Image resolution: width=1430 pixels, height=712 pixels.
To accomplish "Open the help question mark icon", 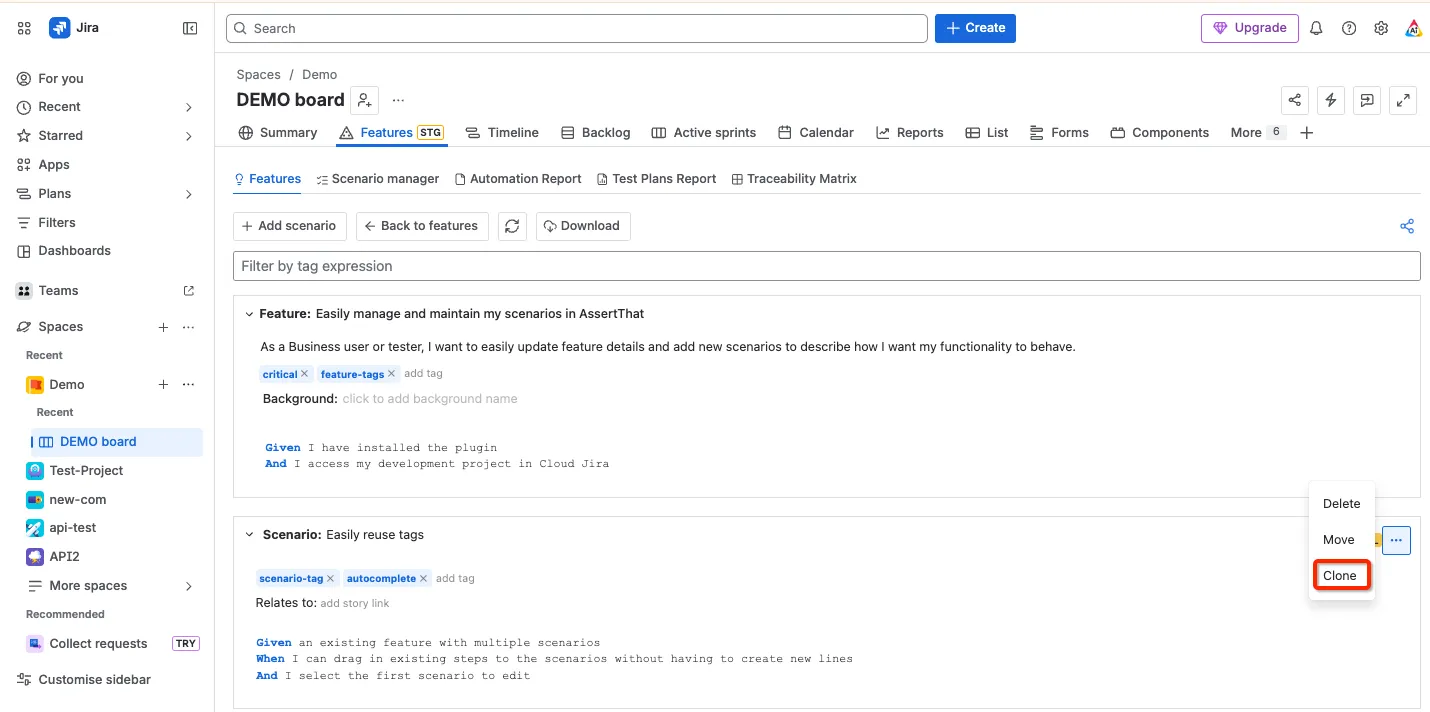I will (1349, 28).
